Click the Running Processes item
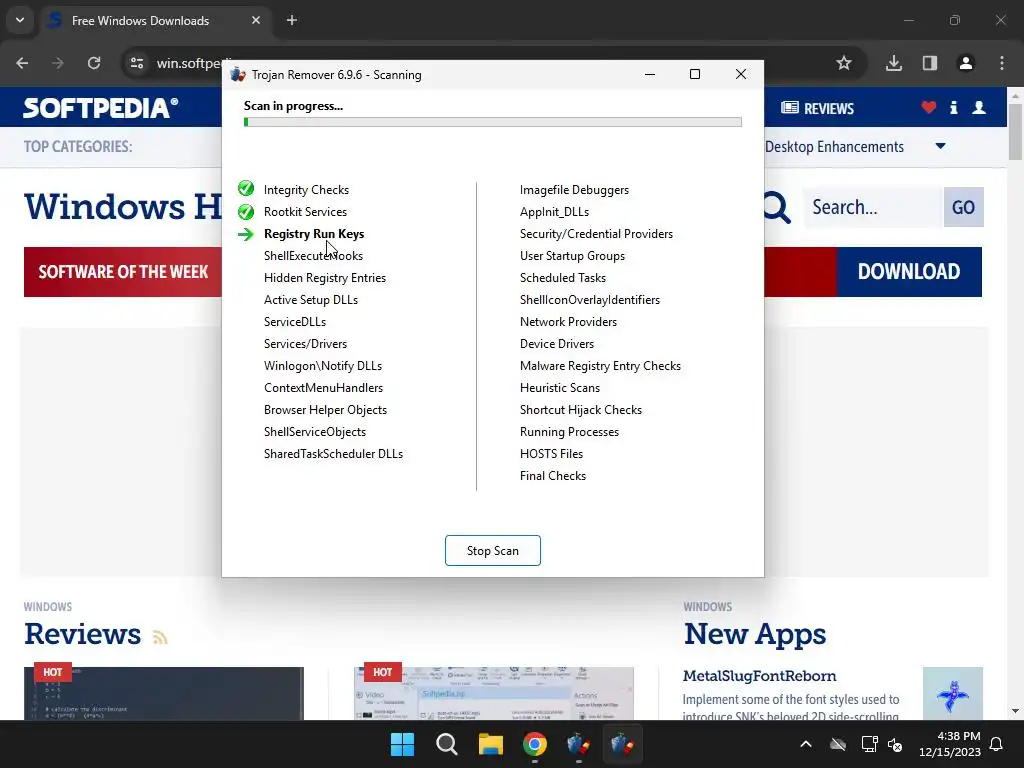 point(569,432)
